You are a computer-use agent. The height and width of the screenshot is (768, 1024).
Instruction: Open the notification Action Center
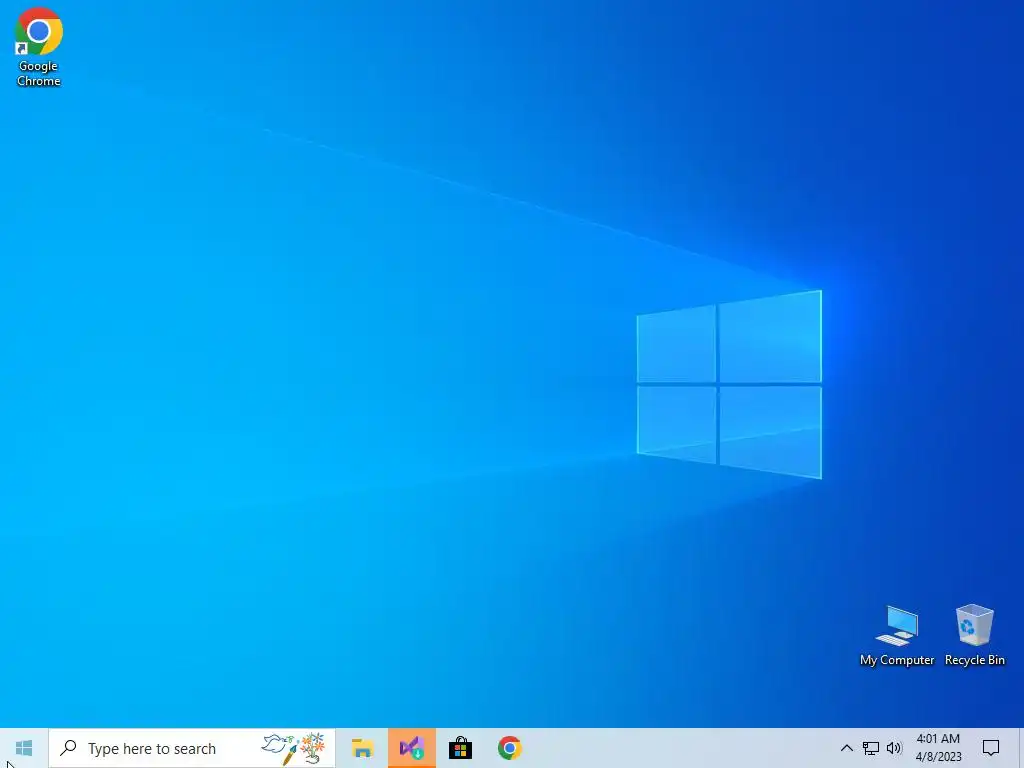tap(991, 748)
